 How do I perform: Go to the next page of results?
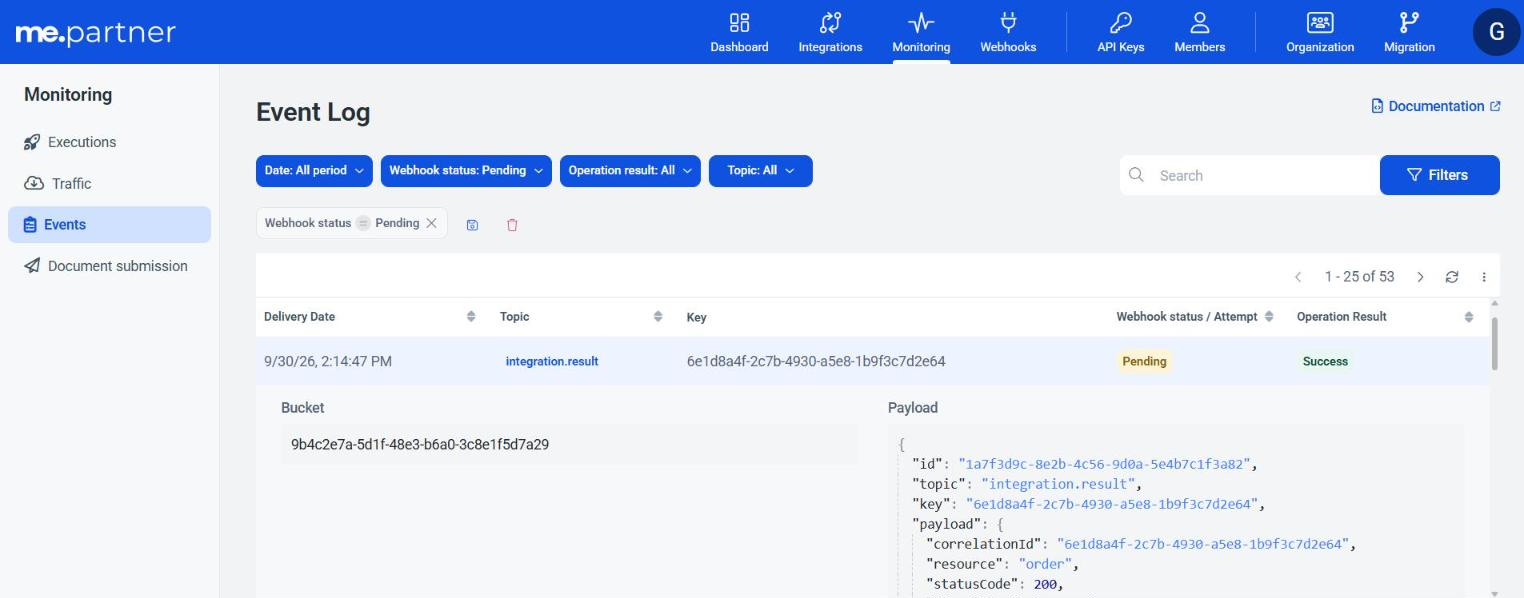pyautogui.click(x=1420, y=277)
